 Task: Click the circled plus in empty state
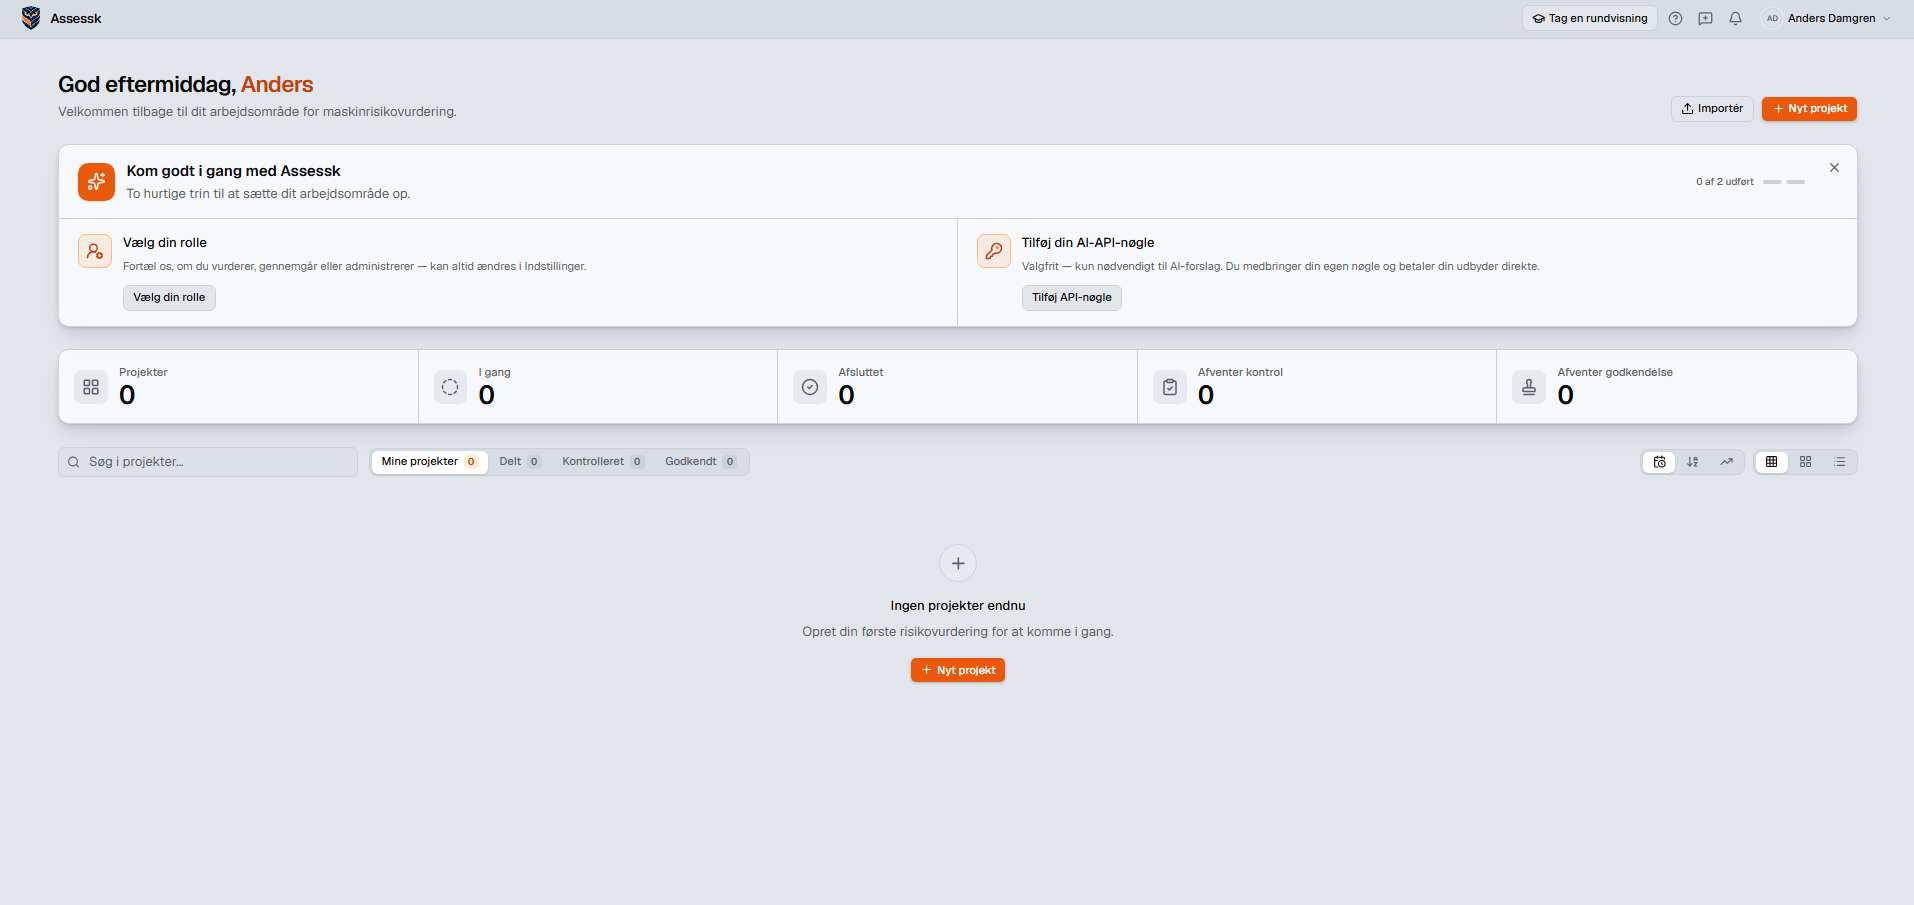click(x=958, y=563)
